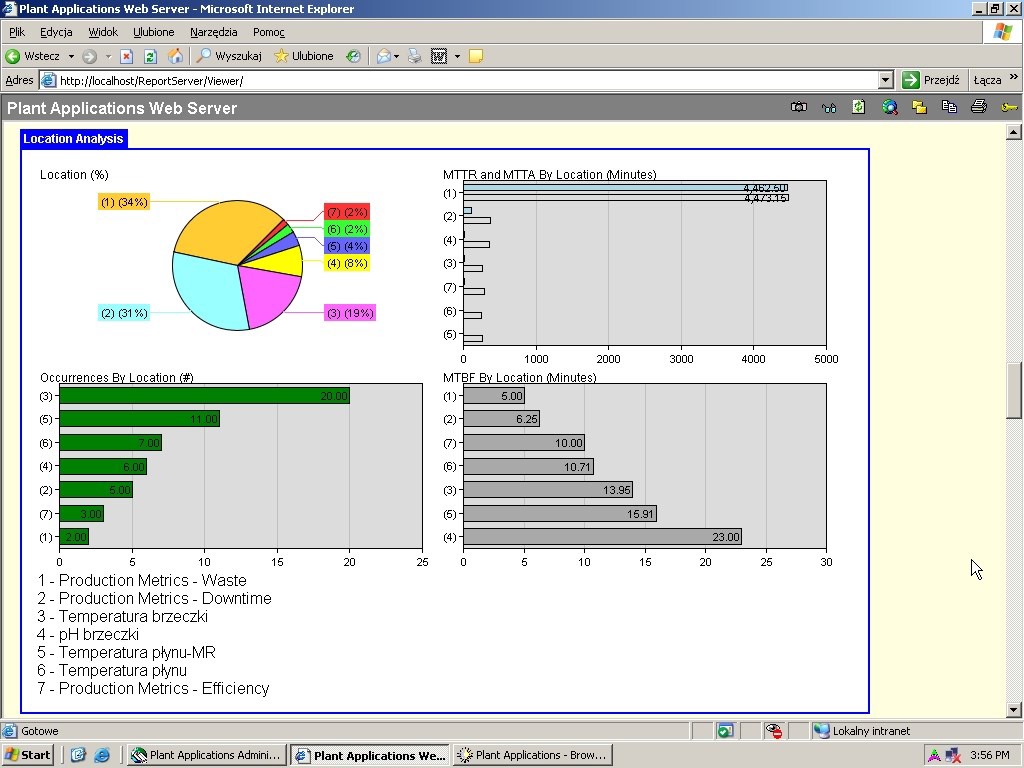Select the Location Analysis tab
The image size is (1024, 768).
click(x=73, y=138)
